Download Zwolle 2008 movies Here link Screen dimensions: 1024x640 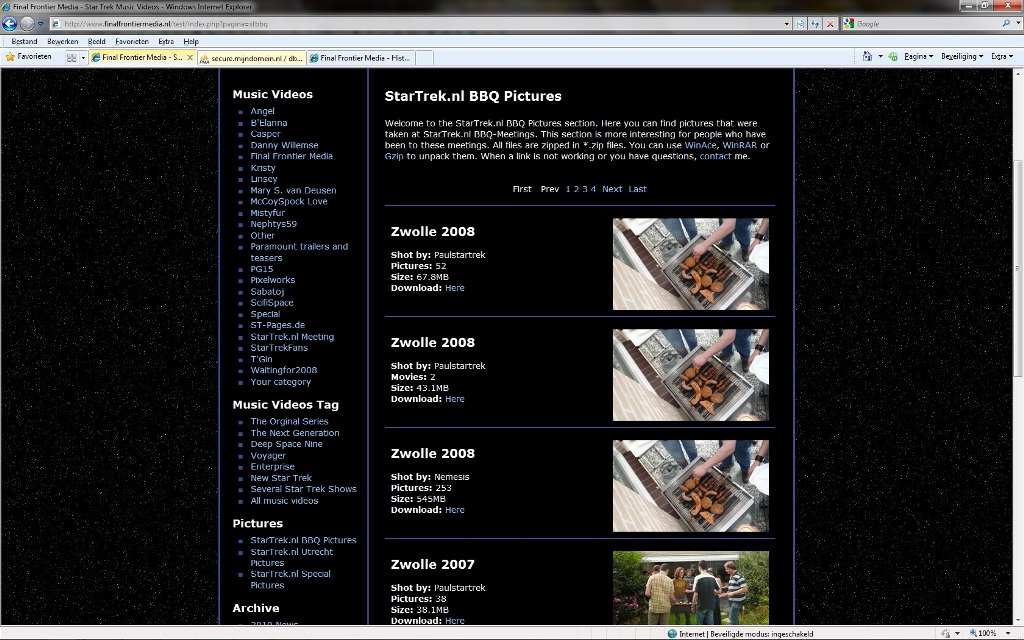coord(455,399)
